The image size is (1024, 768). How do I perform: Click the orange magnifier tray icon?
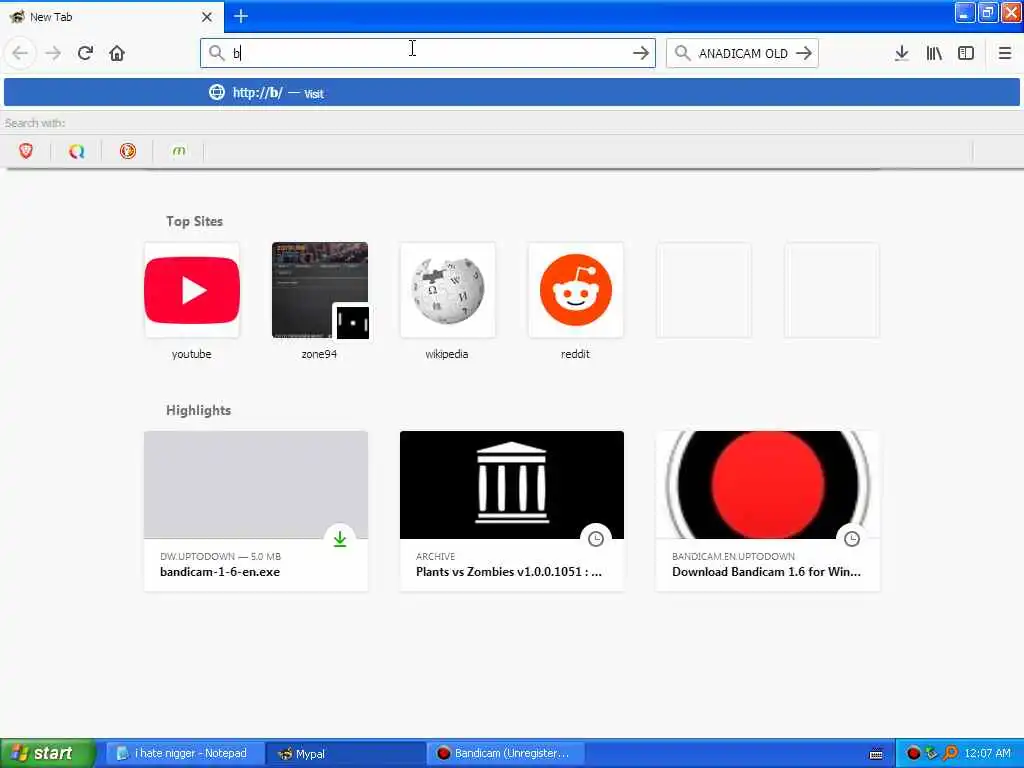click(x=950, y=754)
